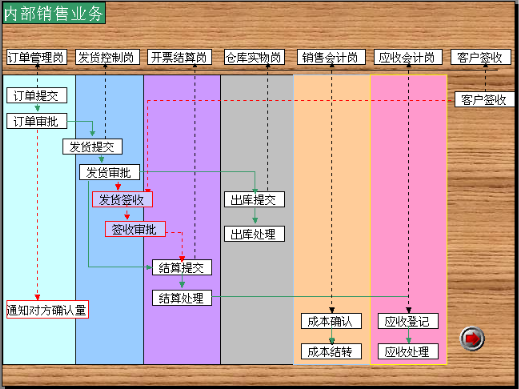This screenshot has width=519, height=389.
Task: Click the 应收登记 step
Action: click(408, 321)
